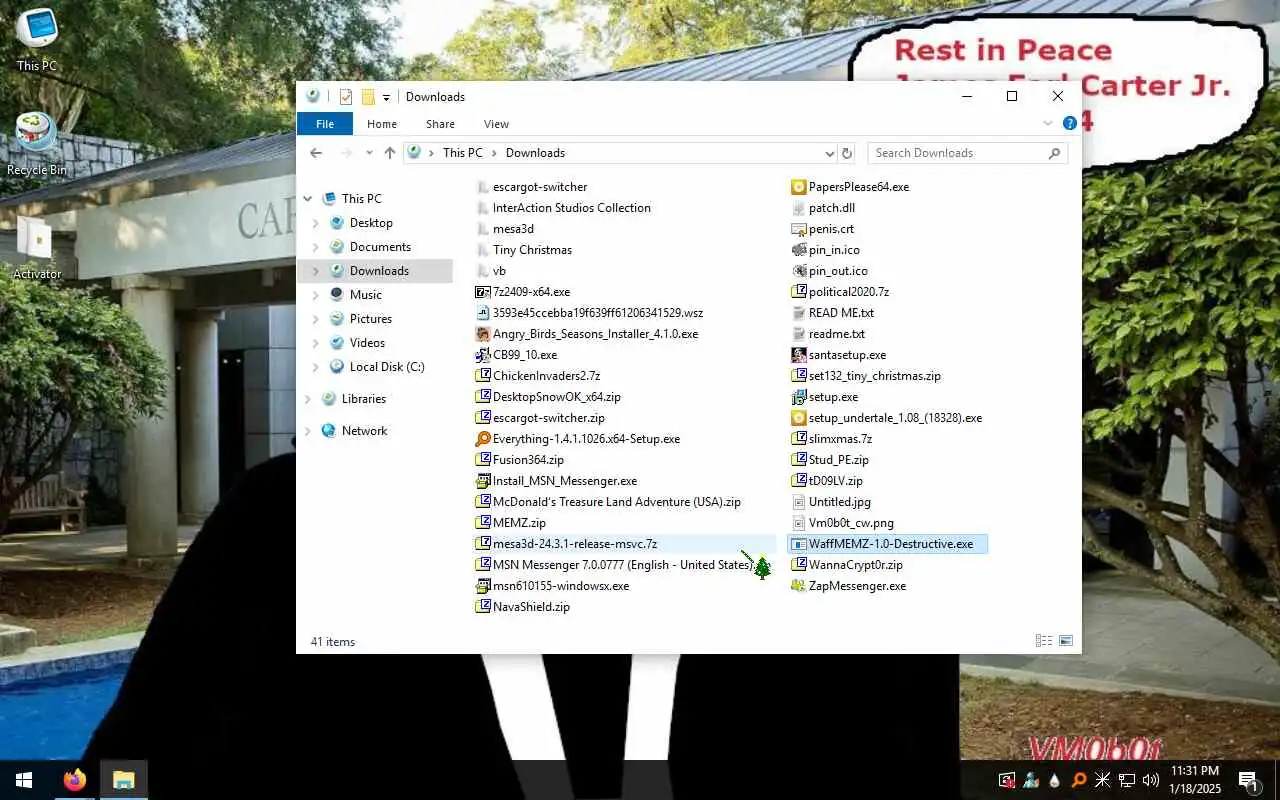Open the Recycle Bin desktop icon
Screen dimensions: 1280x800
[37, 144]
